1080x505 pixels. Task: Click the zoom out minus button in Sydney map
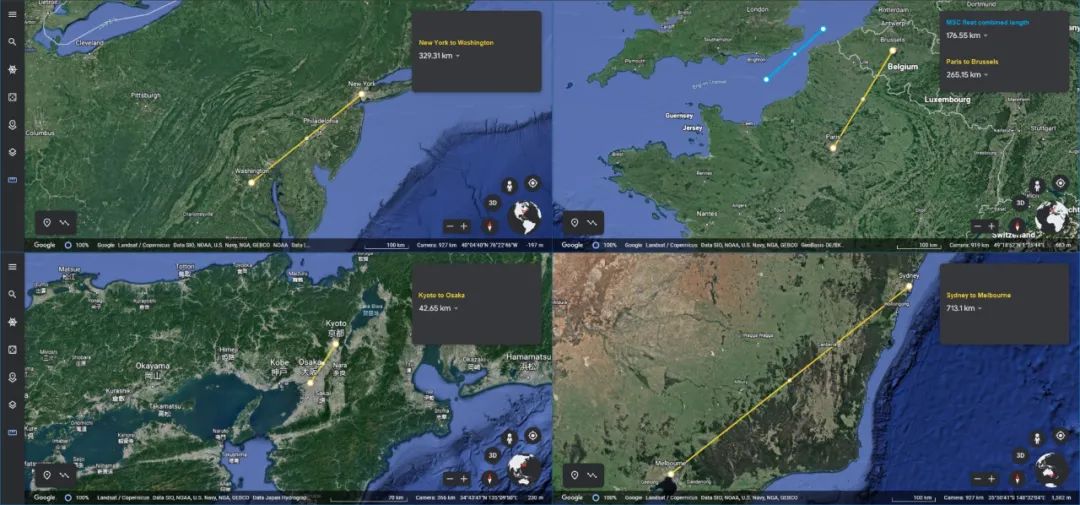tap(977, 479)
